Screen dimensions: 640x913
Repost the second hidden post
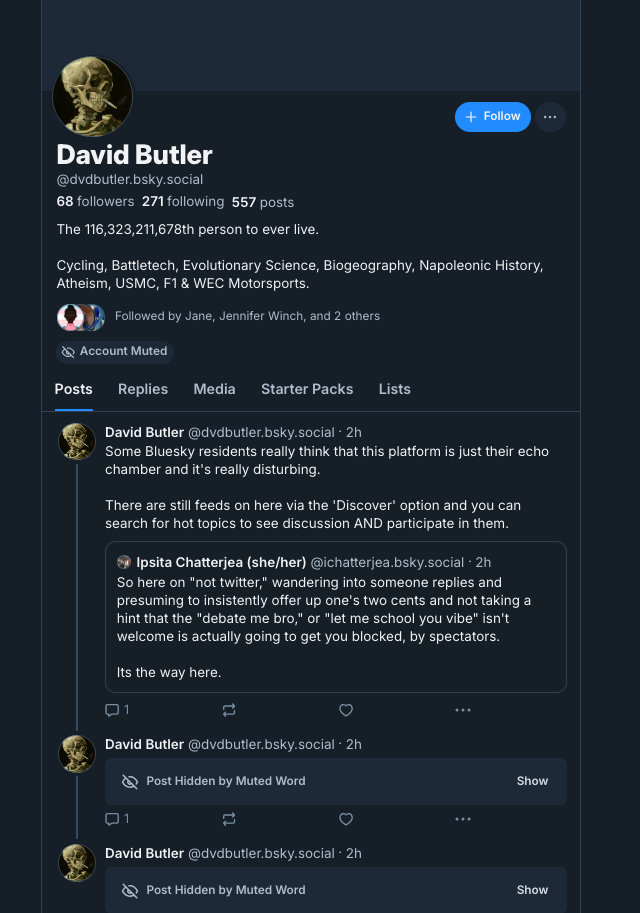(229, 819)
